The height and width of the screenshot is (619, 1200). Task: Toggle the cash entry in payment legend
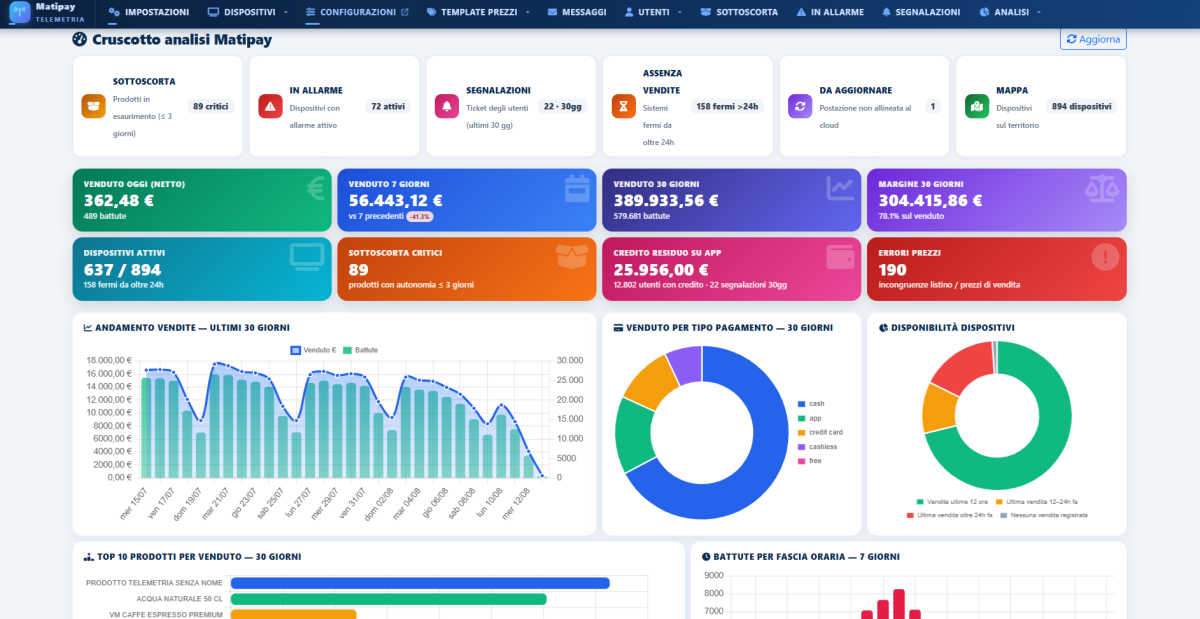click(810, 403)
